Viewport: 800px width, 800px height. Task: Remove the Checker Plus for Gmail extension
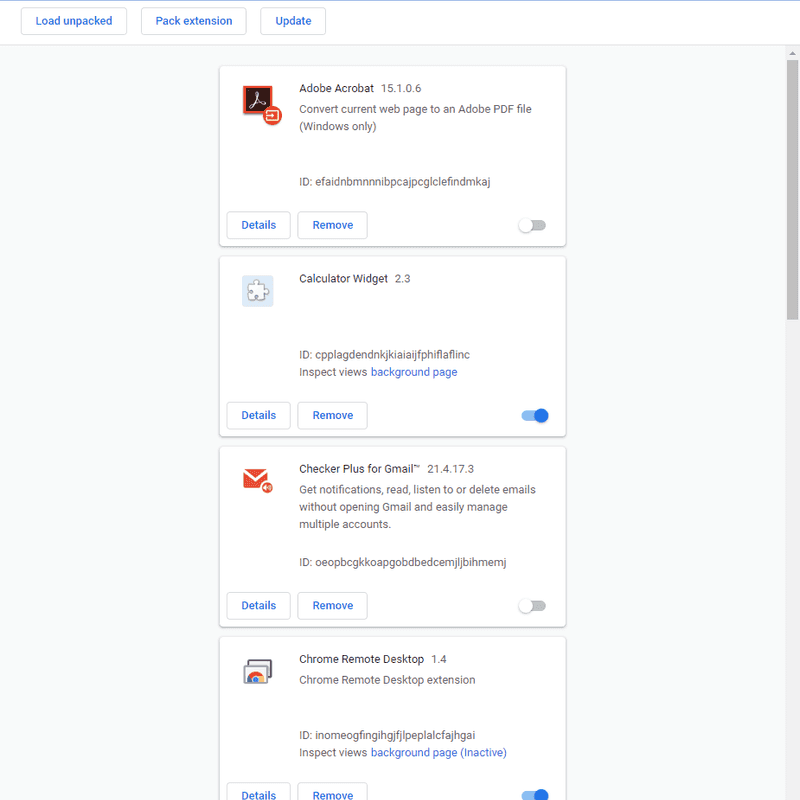click(333, 606)
